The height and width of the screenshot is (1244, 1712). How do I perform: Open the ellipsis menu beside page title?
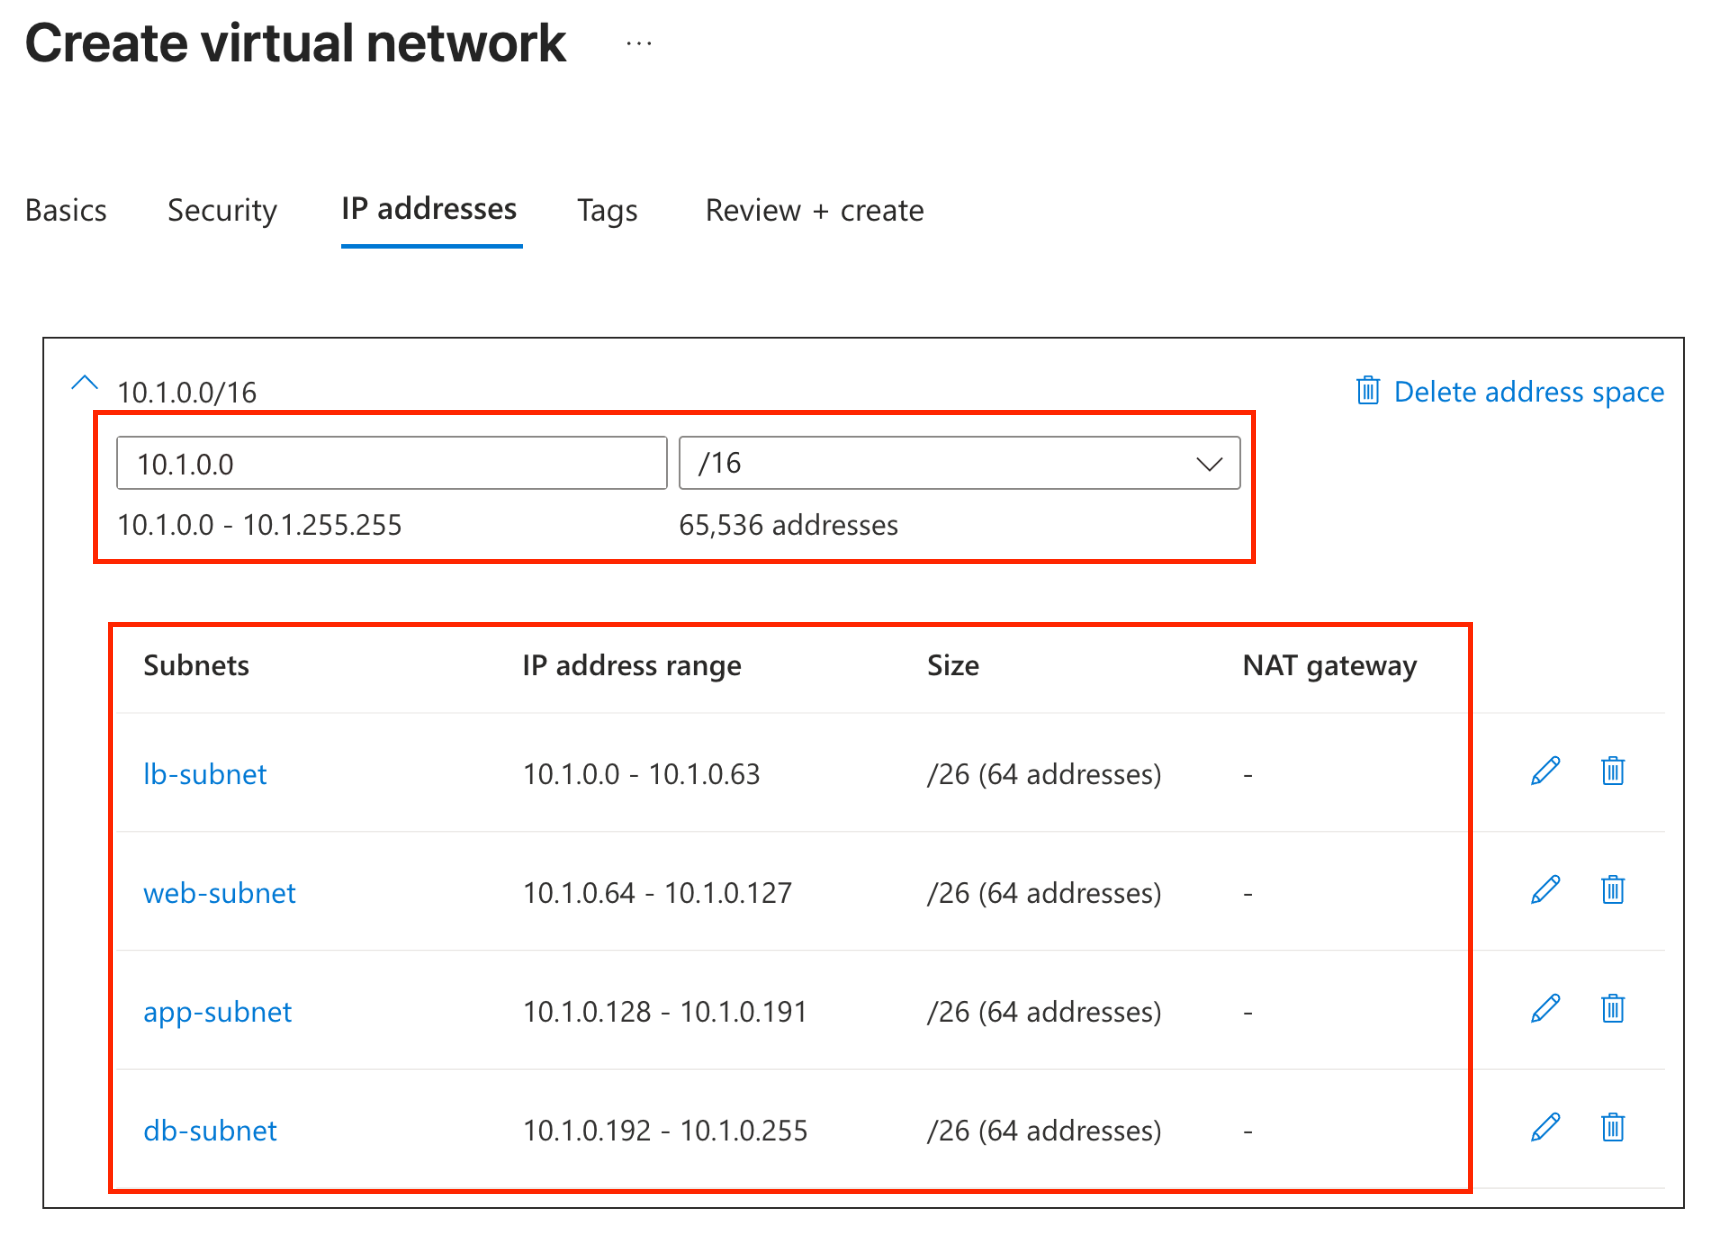[x=639, y=44]
